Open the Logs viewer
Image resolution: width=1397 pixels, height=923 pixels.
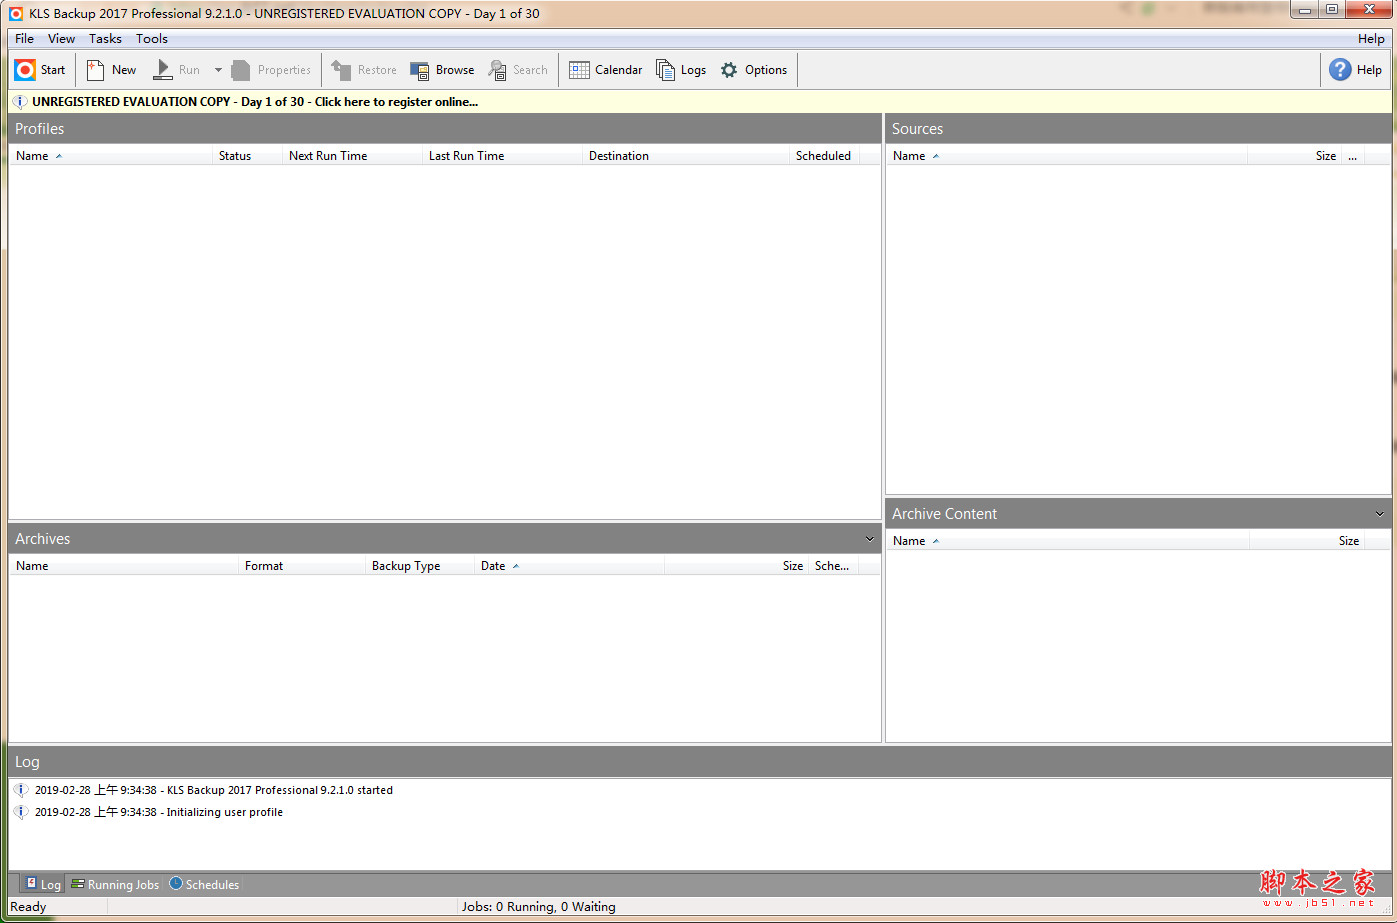(x=681, y=70)
